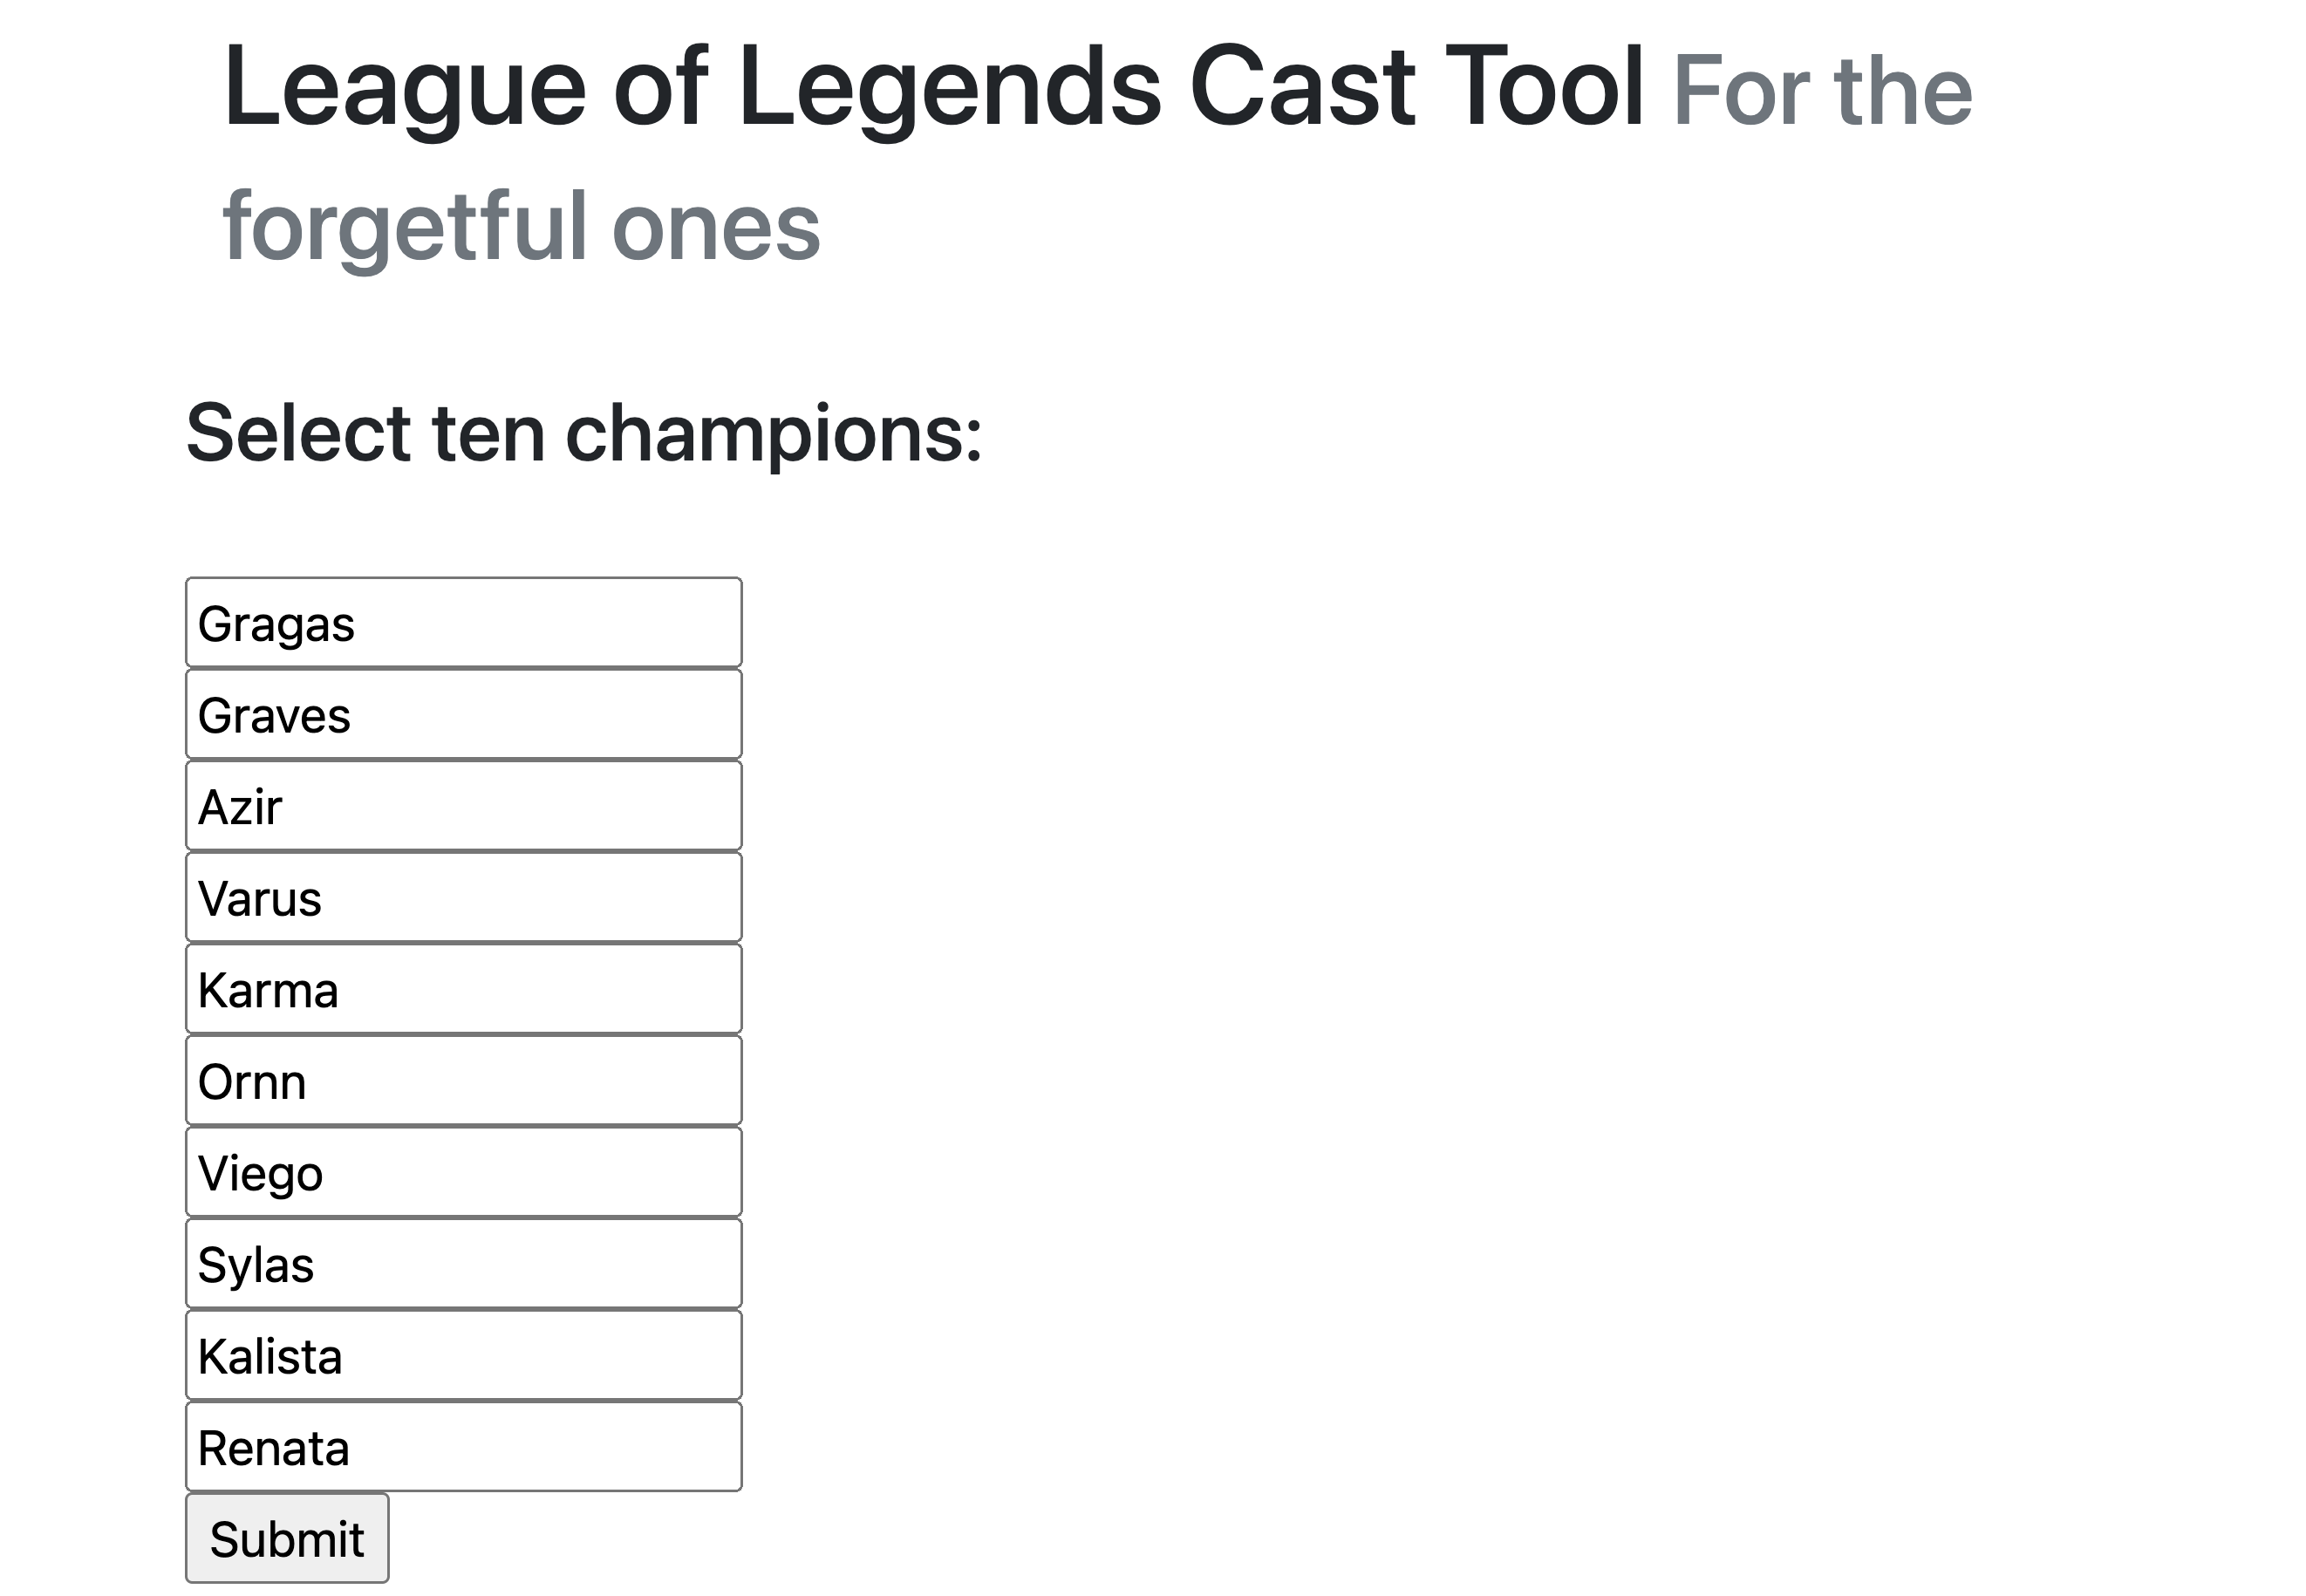Focus the Kalista text field
2306x1596 pixels.
(x=463, y=1356)
